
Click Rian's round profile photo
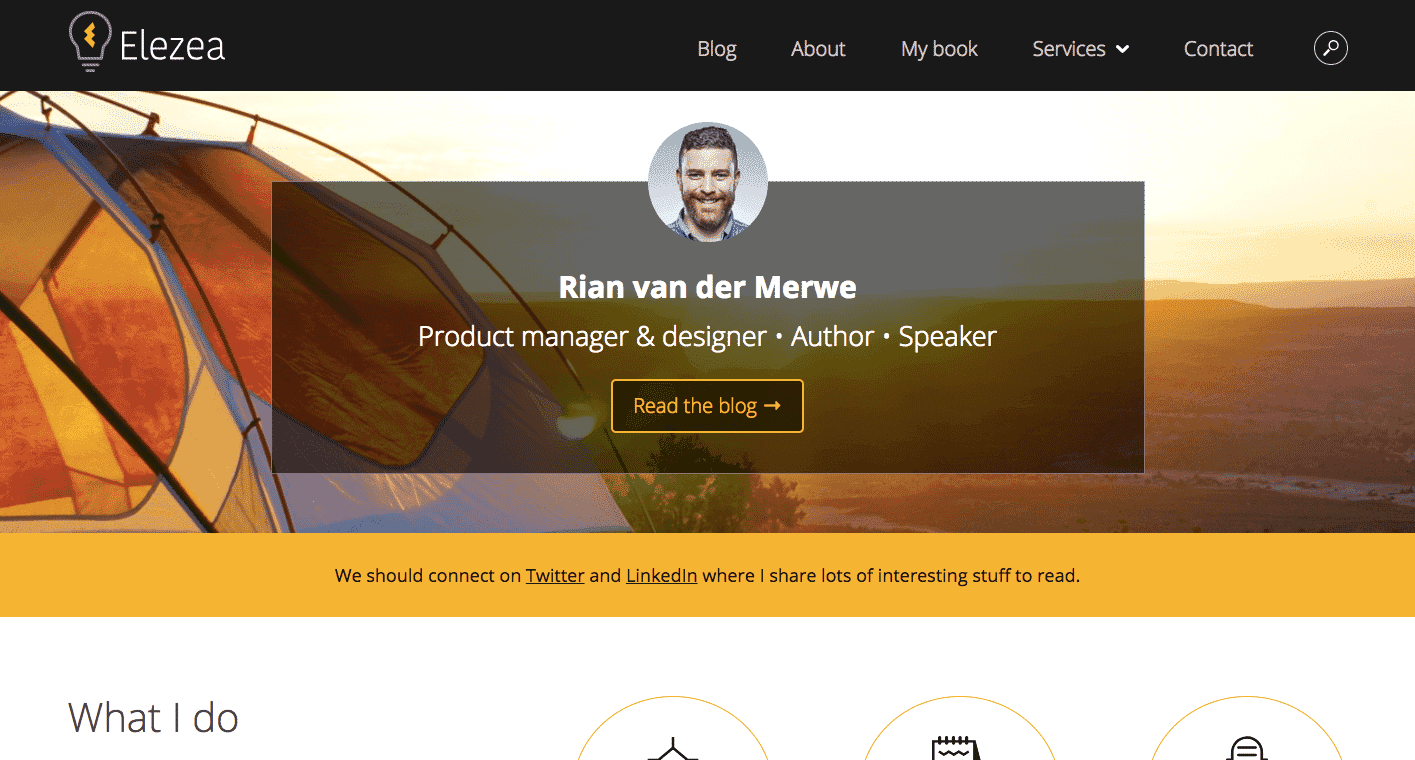tap(708, 182)
